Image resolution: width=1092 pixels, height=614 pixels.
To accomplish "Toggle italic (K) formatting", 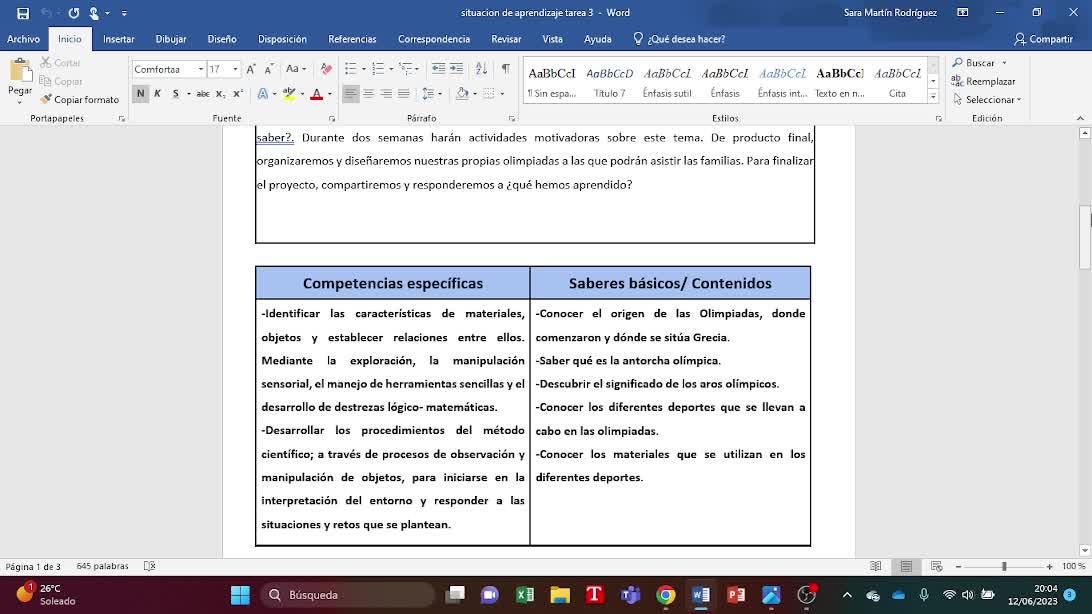I will [157, 94].
